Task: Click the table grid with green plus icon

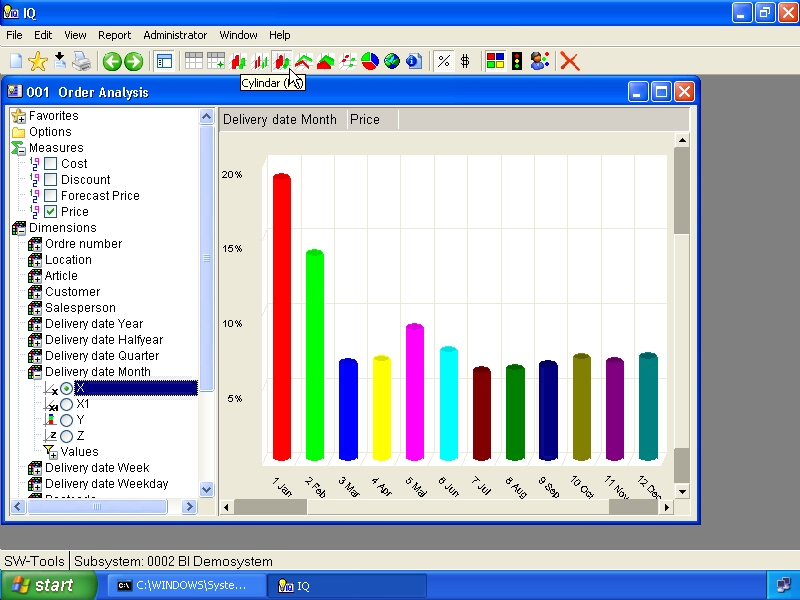Action: [215, 61]
